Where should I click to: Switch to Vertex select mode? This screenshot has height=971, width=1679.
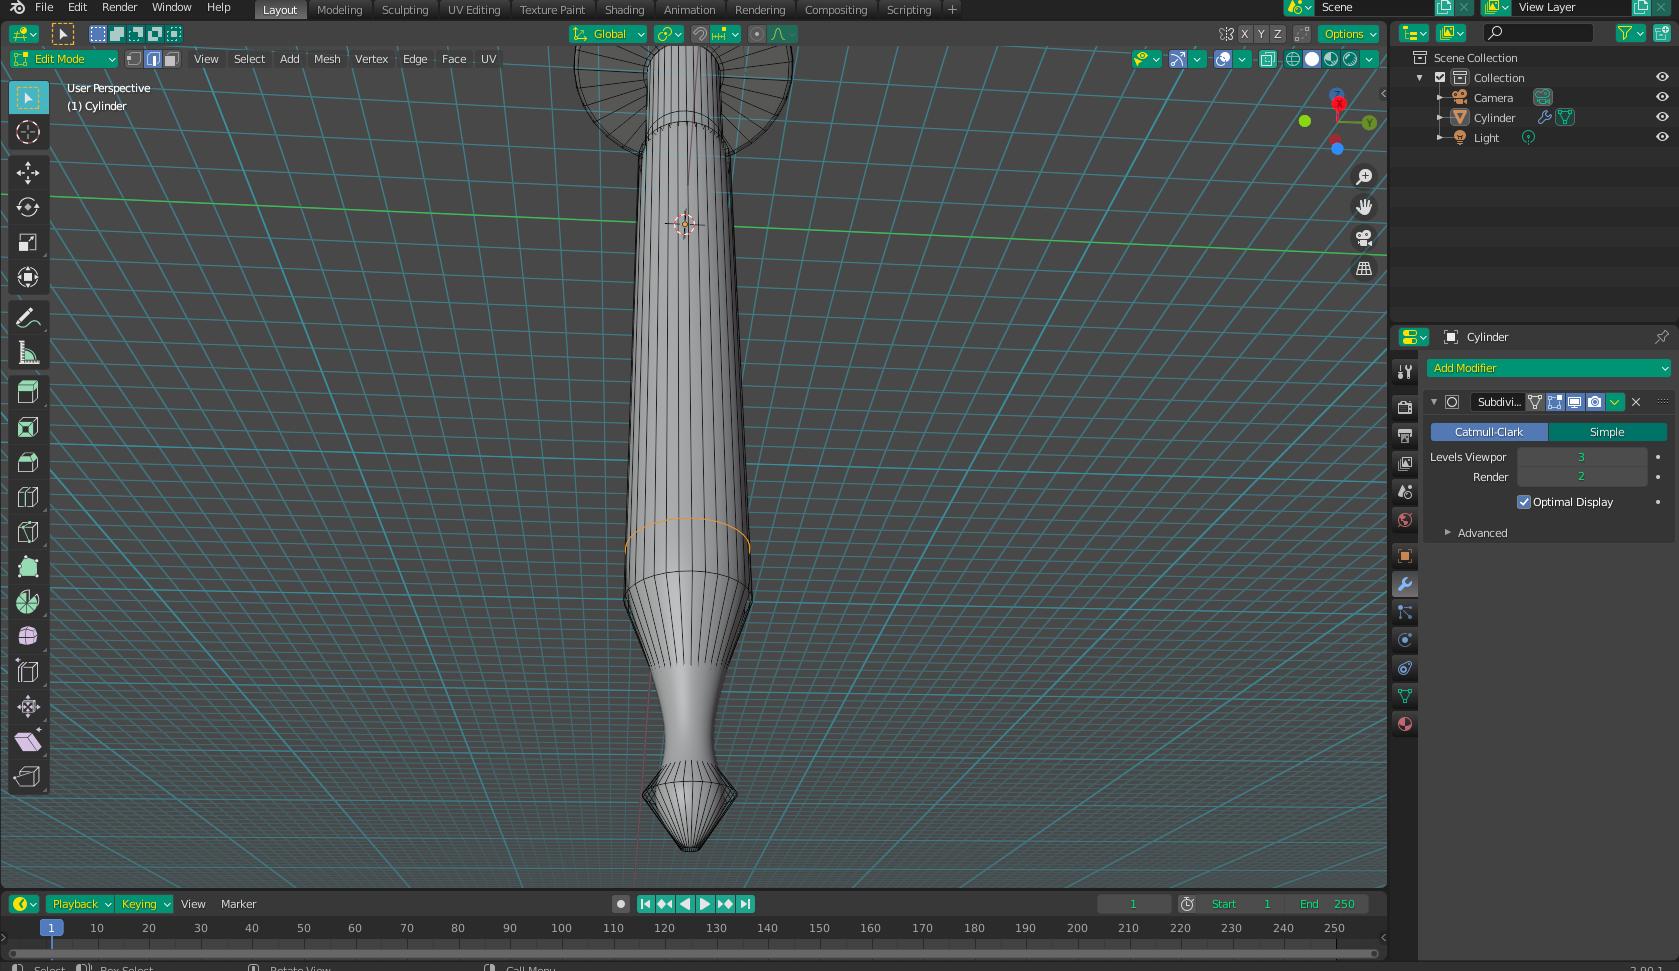[x=135, y=59]
